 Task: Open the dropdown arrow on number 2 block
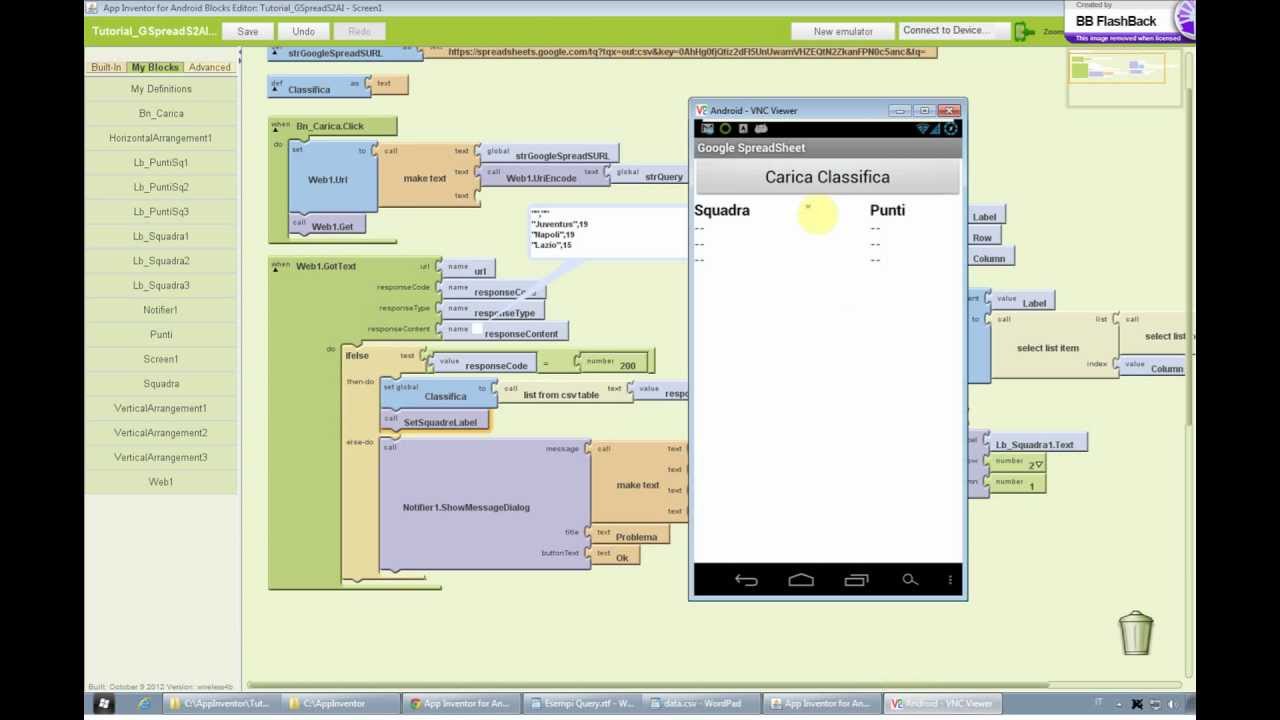pos(1039,465)
